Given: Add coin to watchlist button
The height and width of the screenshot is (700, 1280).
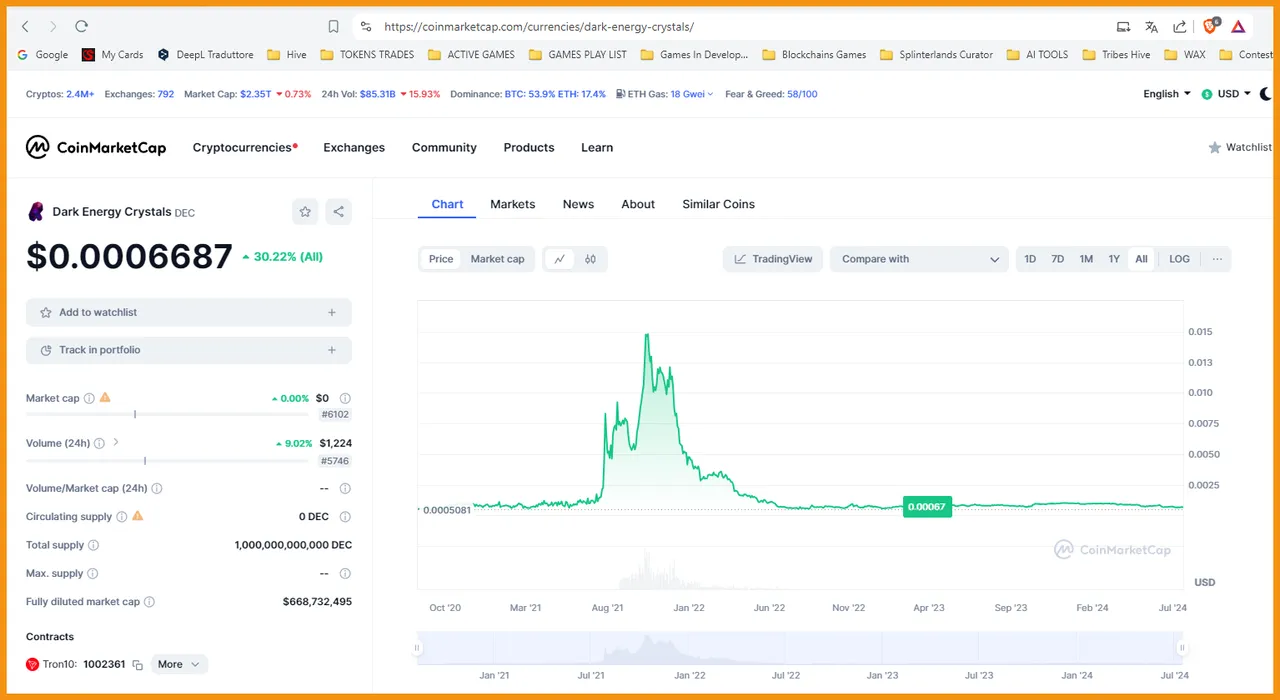Looking at the screenshot, I should 189,312.
